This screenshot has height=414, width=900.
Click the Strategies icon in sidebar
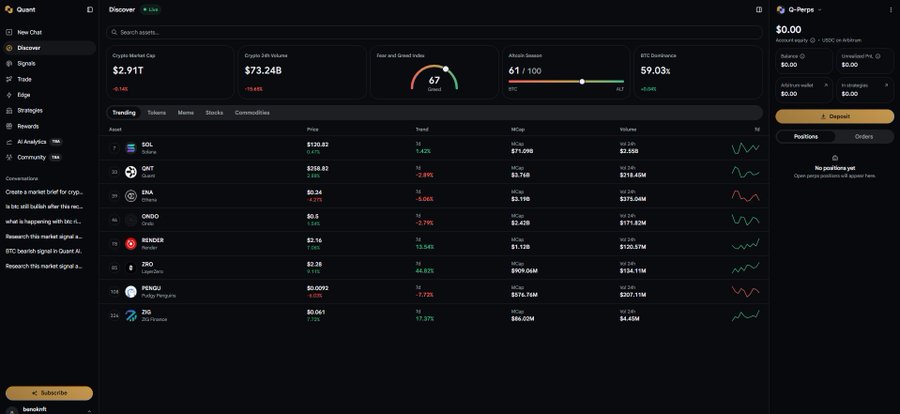[9, 110]
